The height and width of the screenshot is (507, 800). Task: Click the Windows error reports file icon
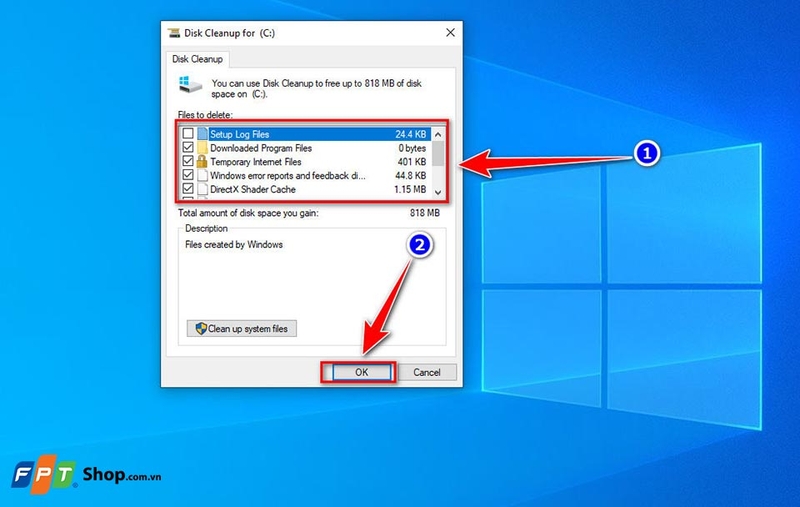[203, 175]
